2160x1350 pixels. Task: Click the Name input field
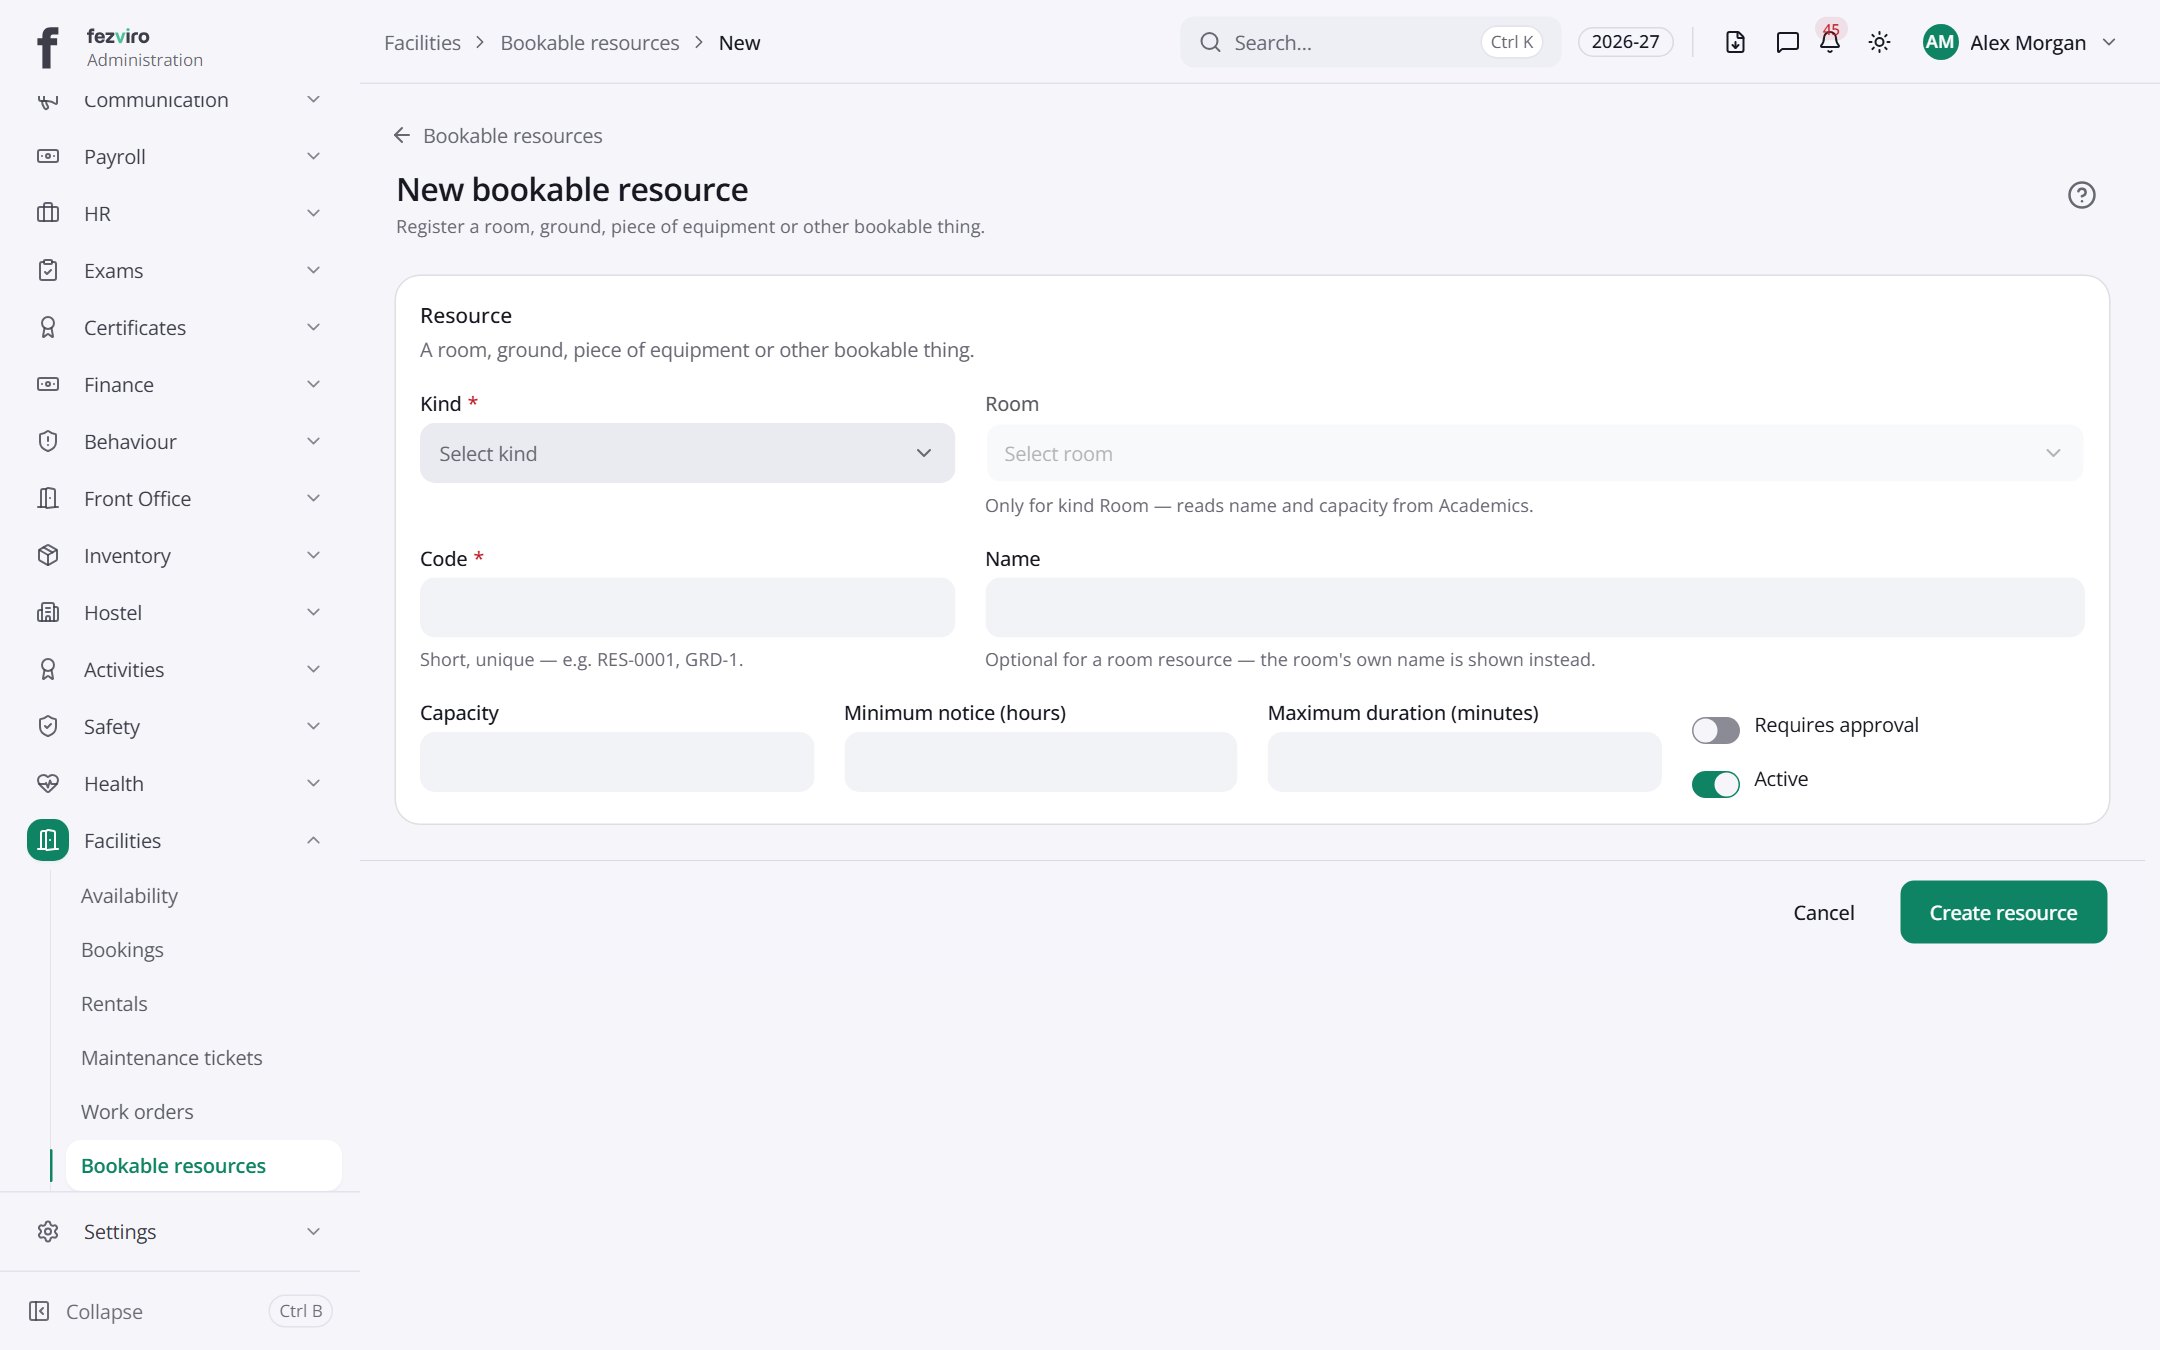tap(1534, 607)
